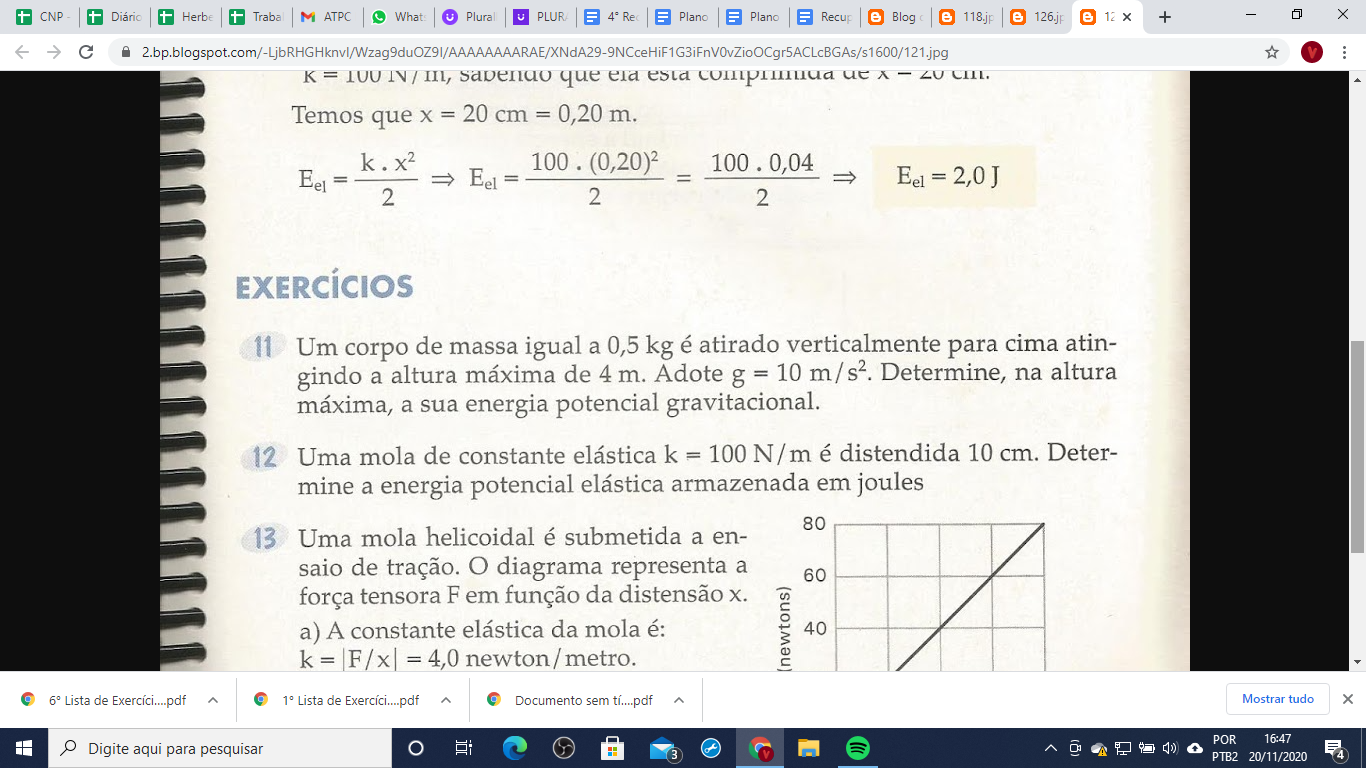Launch Microsoft Edge from taskbar
1366x768 pixels.
coord(514,748)
